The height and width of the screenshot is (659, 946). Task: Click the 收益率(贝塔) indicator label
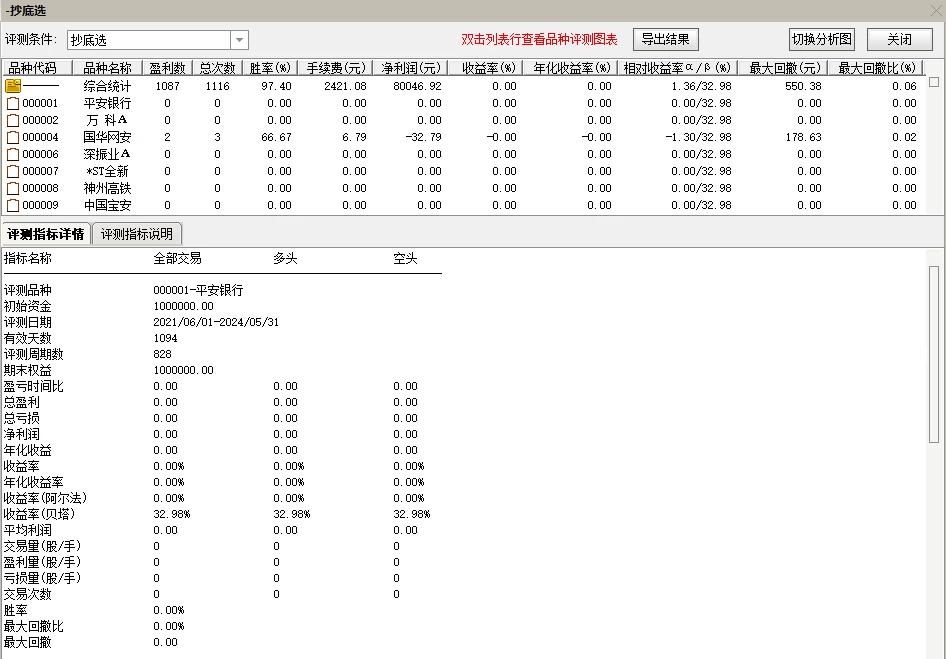[x=39, y=514]
